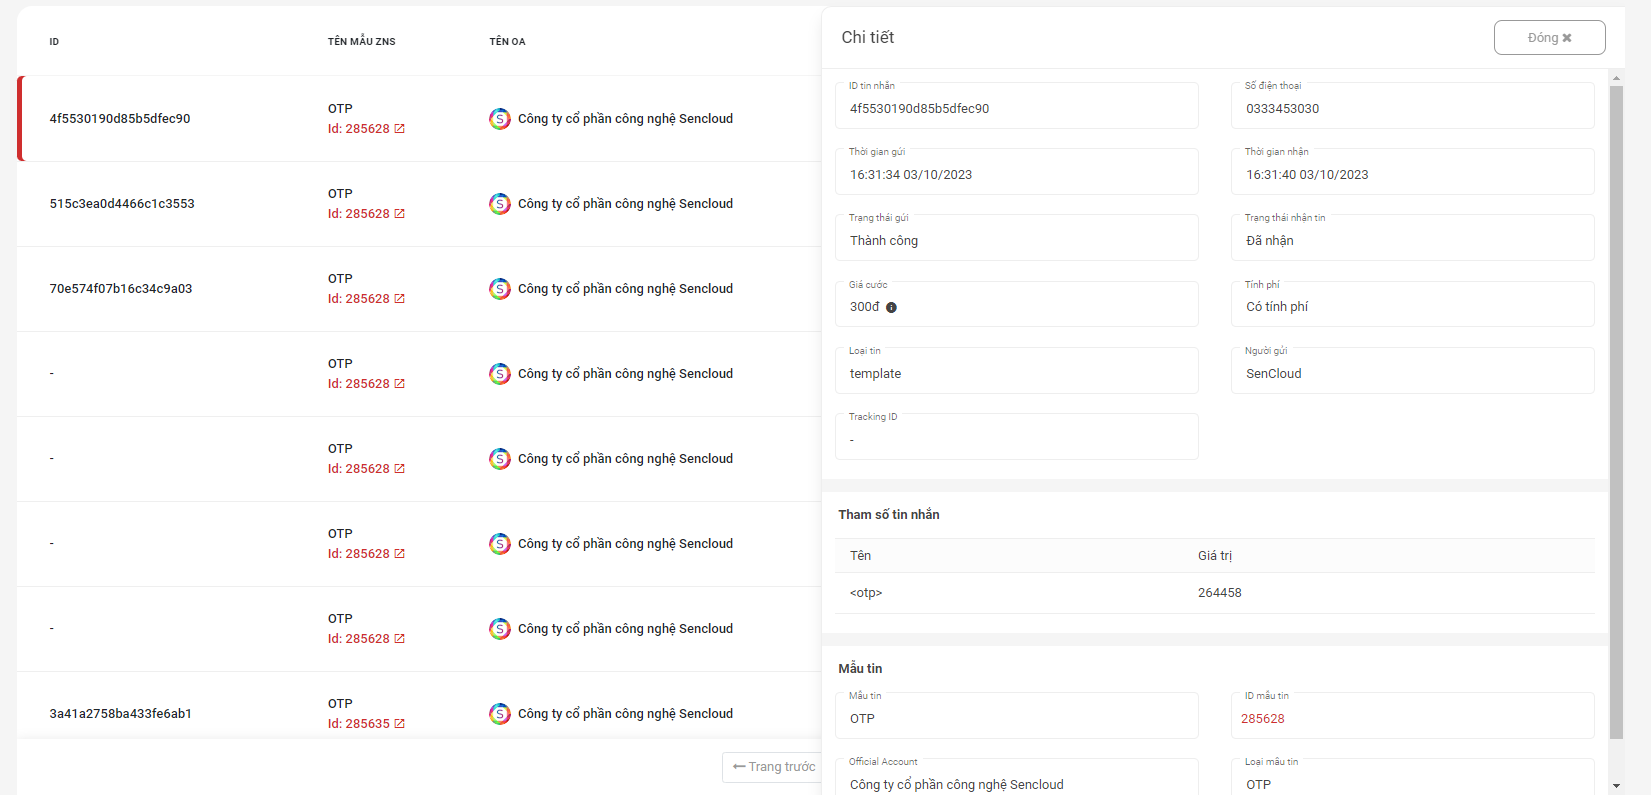Go to previous page with Trang trước
This screenshot has width=1651, height=795.
(x=773, y=767)
